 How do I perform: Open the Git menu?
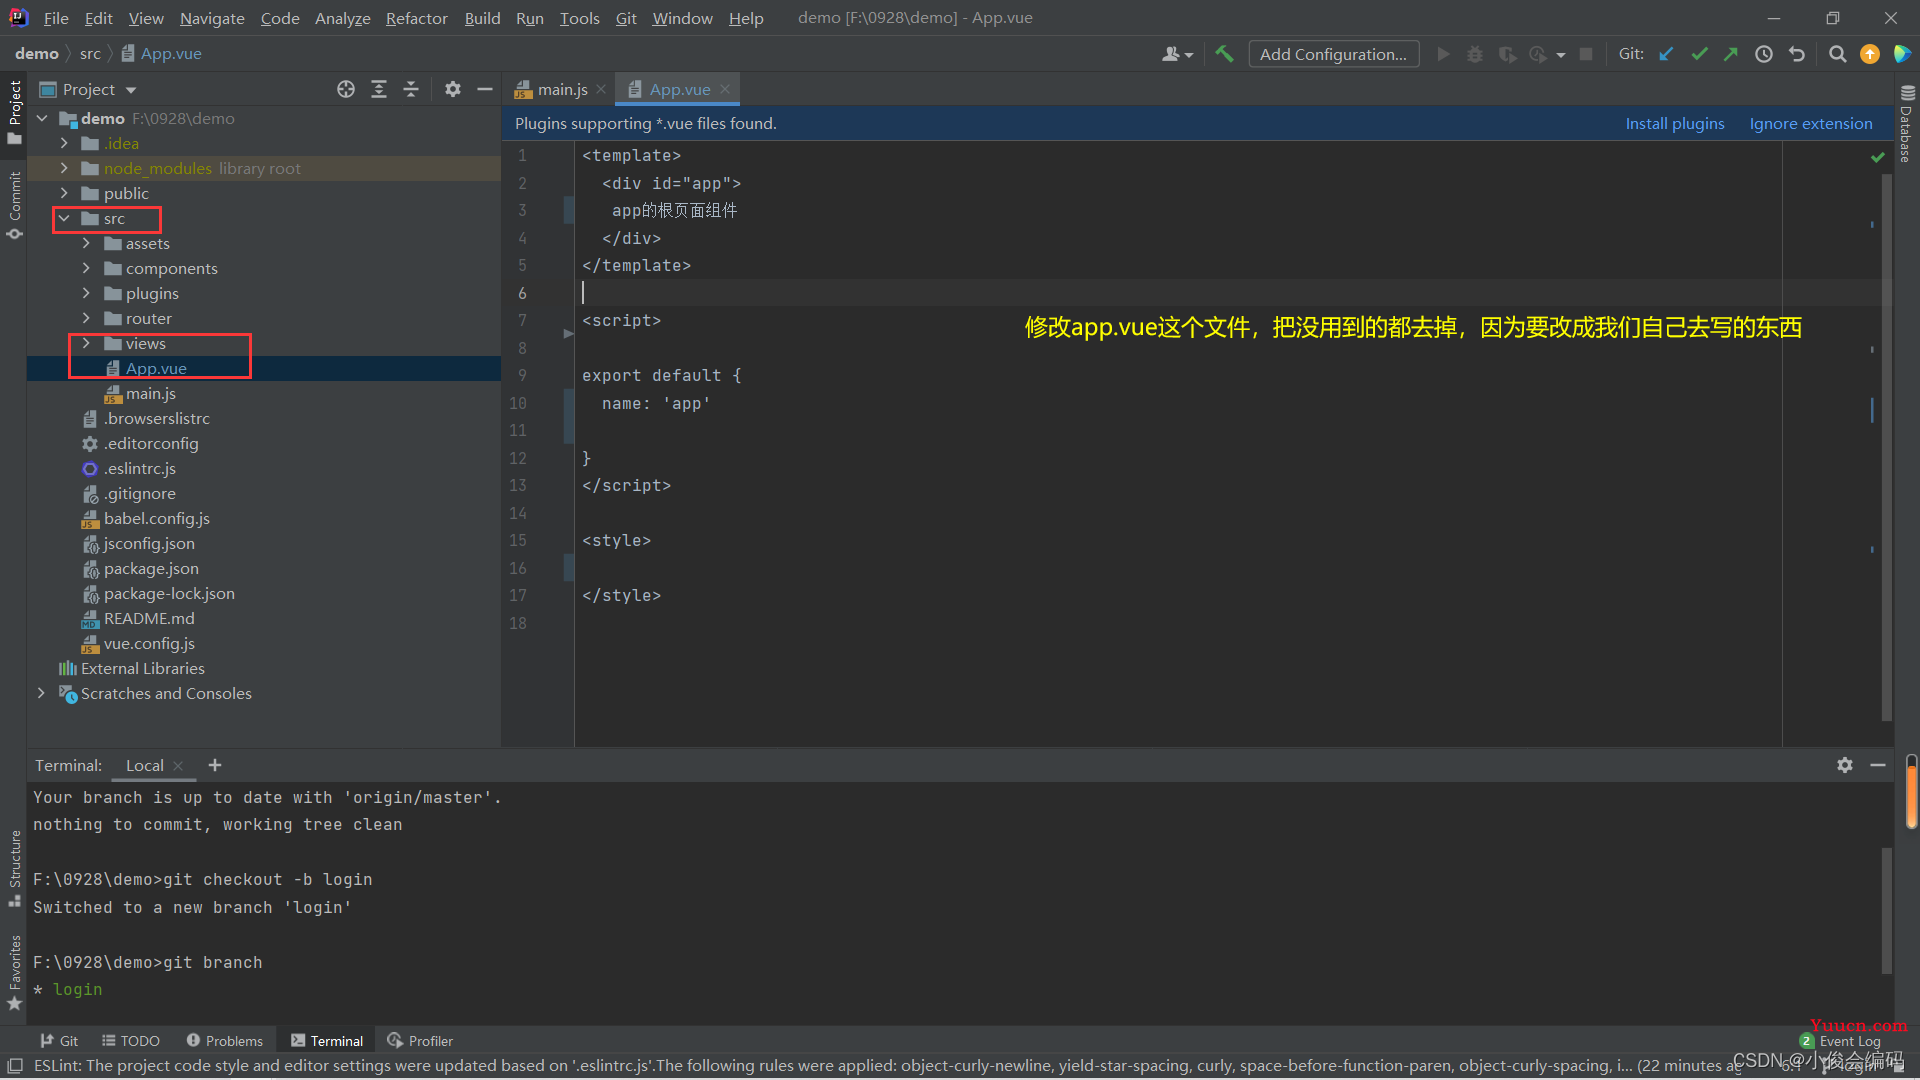click(626, 18)
